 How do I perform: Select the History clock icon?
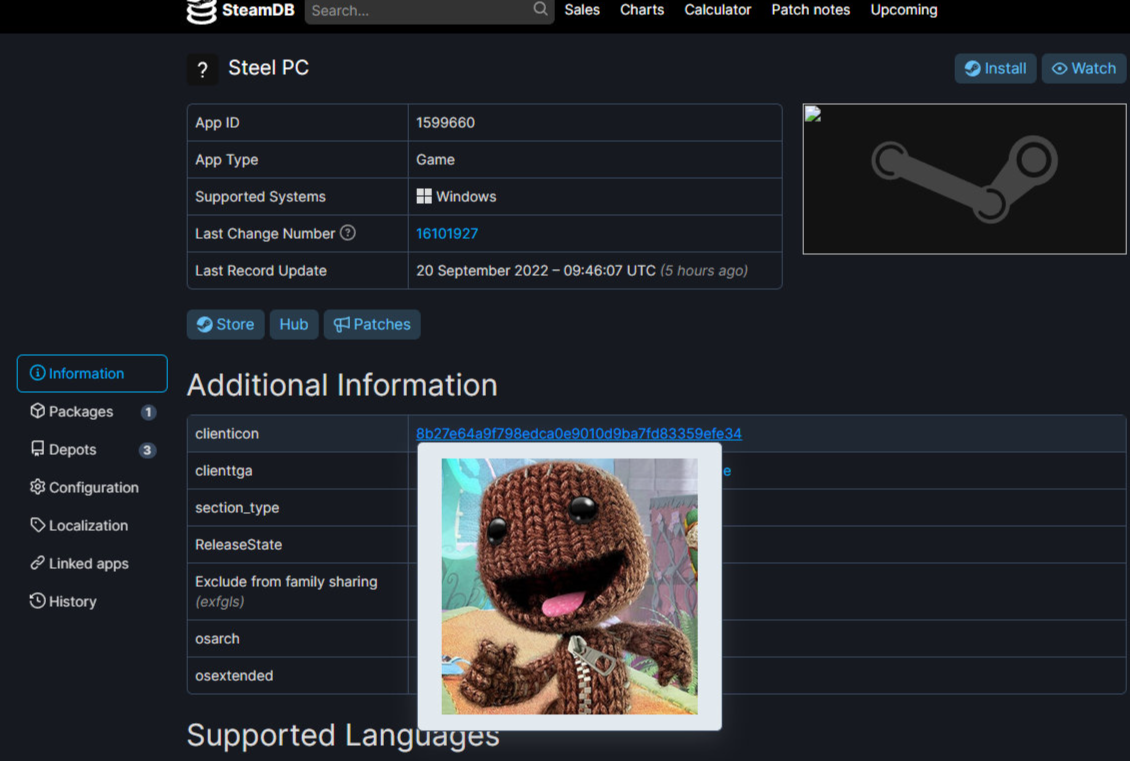coord(36,601)
